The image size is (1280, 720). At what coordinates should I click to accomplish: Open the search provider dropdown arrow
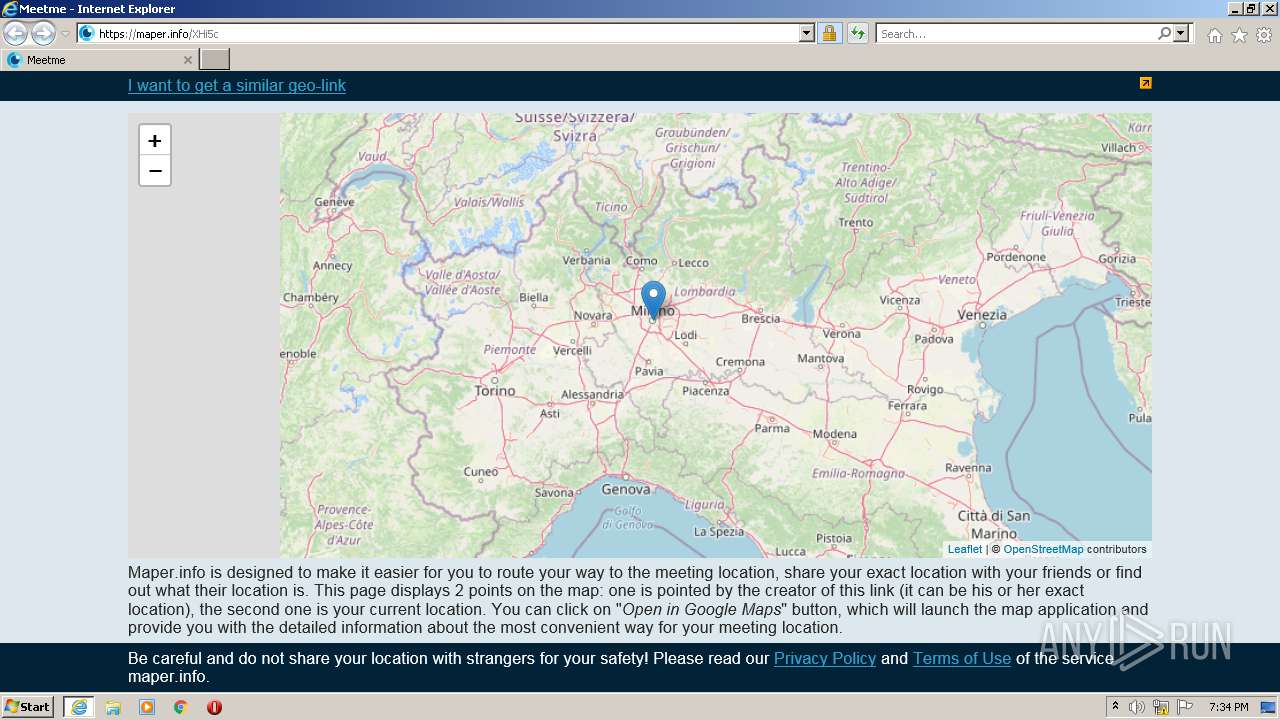[x=1181, y=33]
